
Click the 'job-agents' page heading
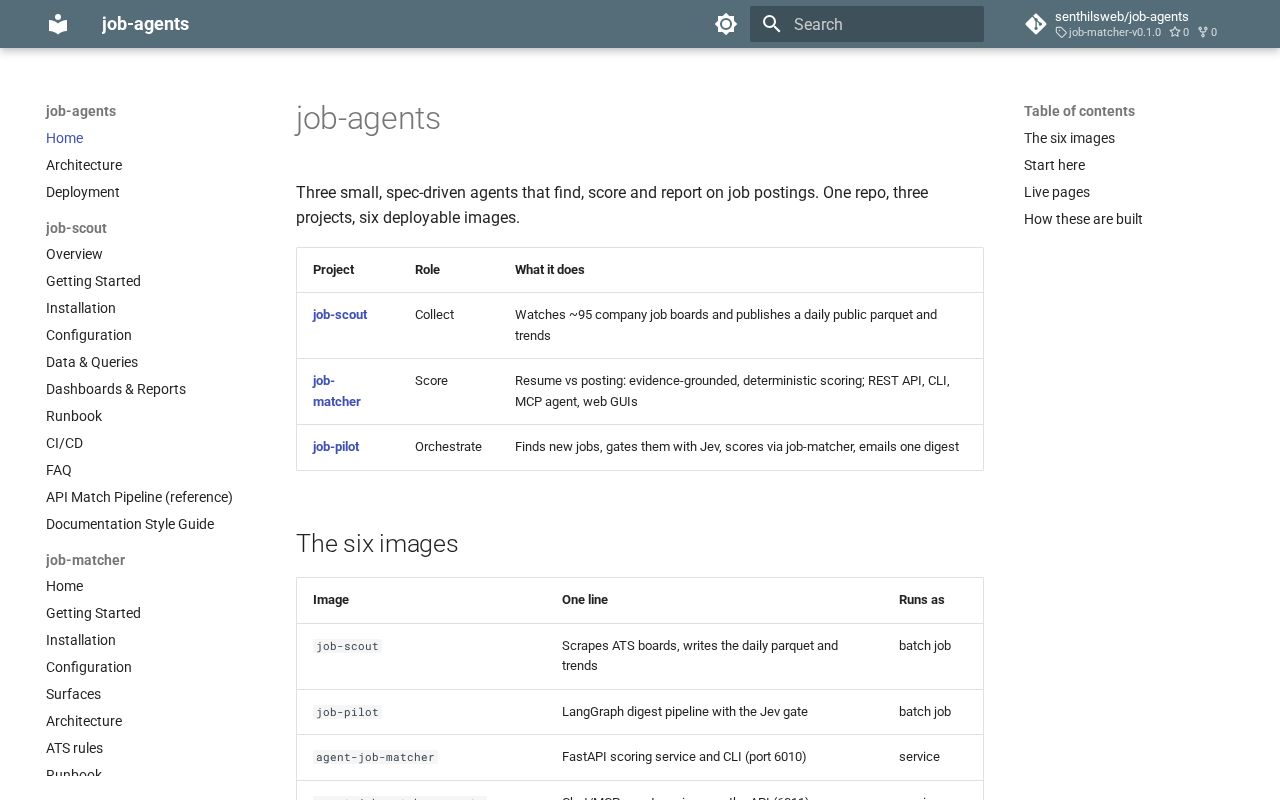(x=368, y=118)
